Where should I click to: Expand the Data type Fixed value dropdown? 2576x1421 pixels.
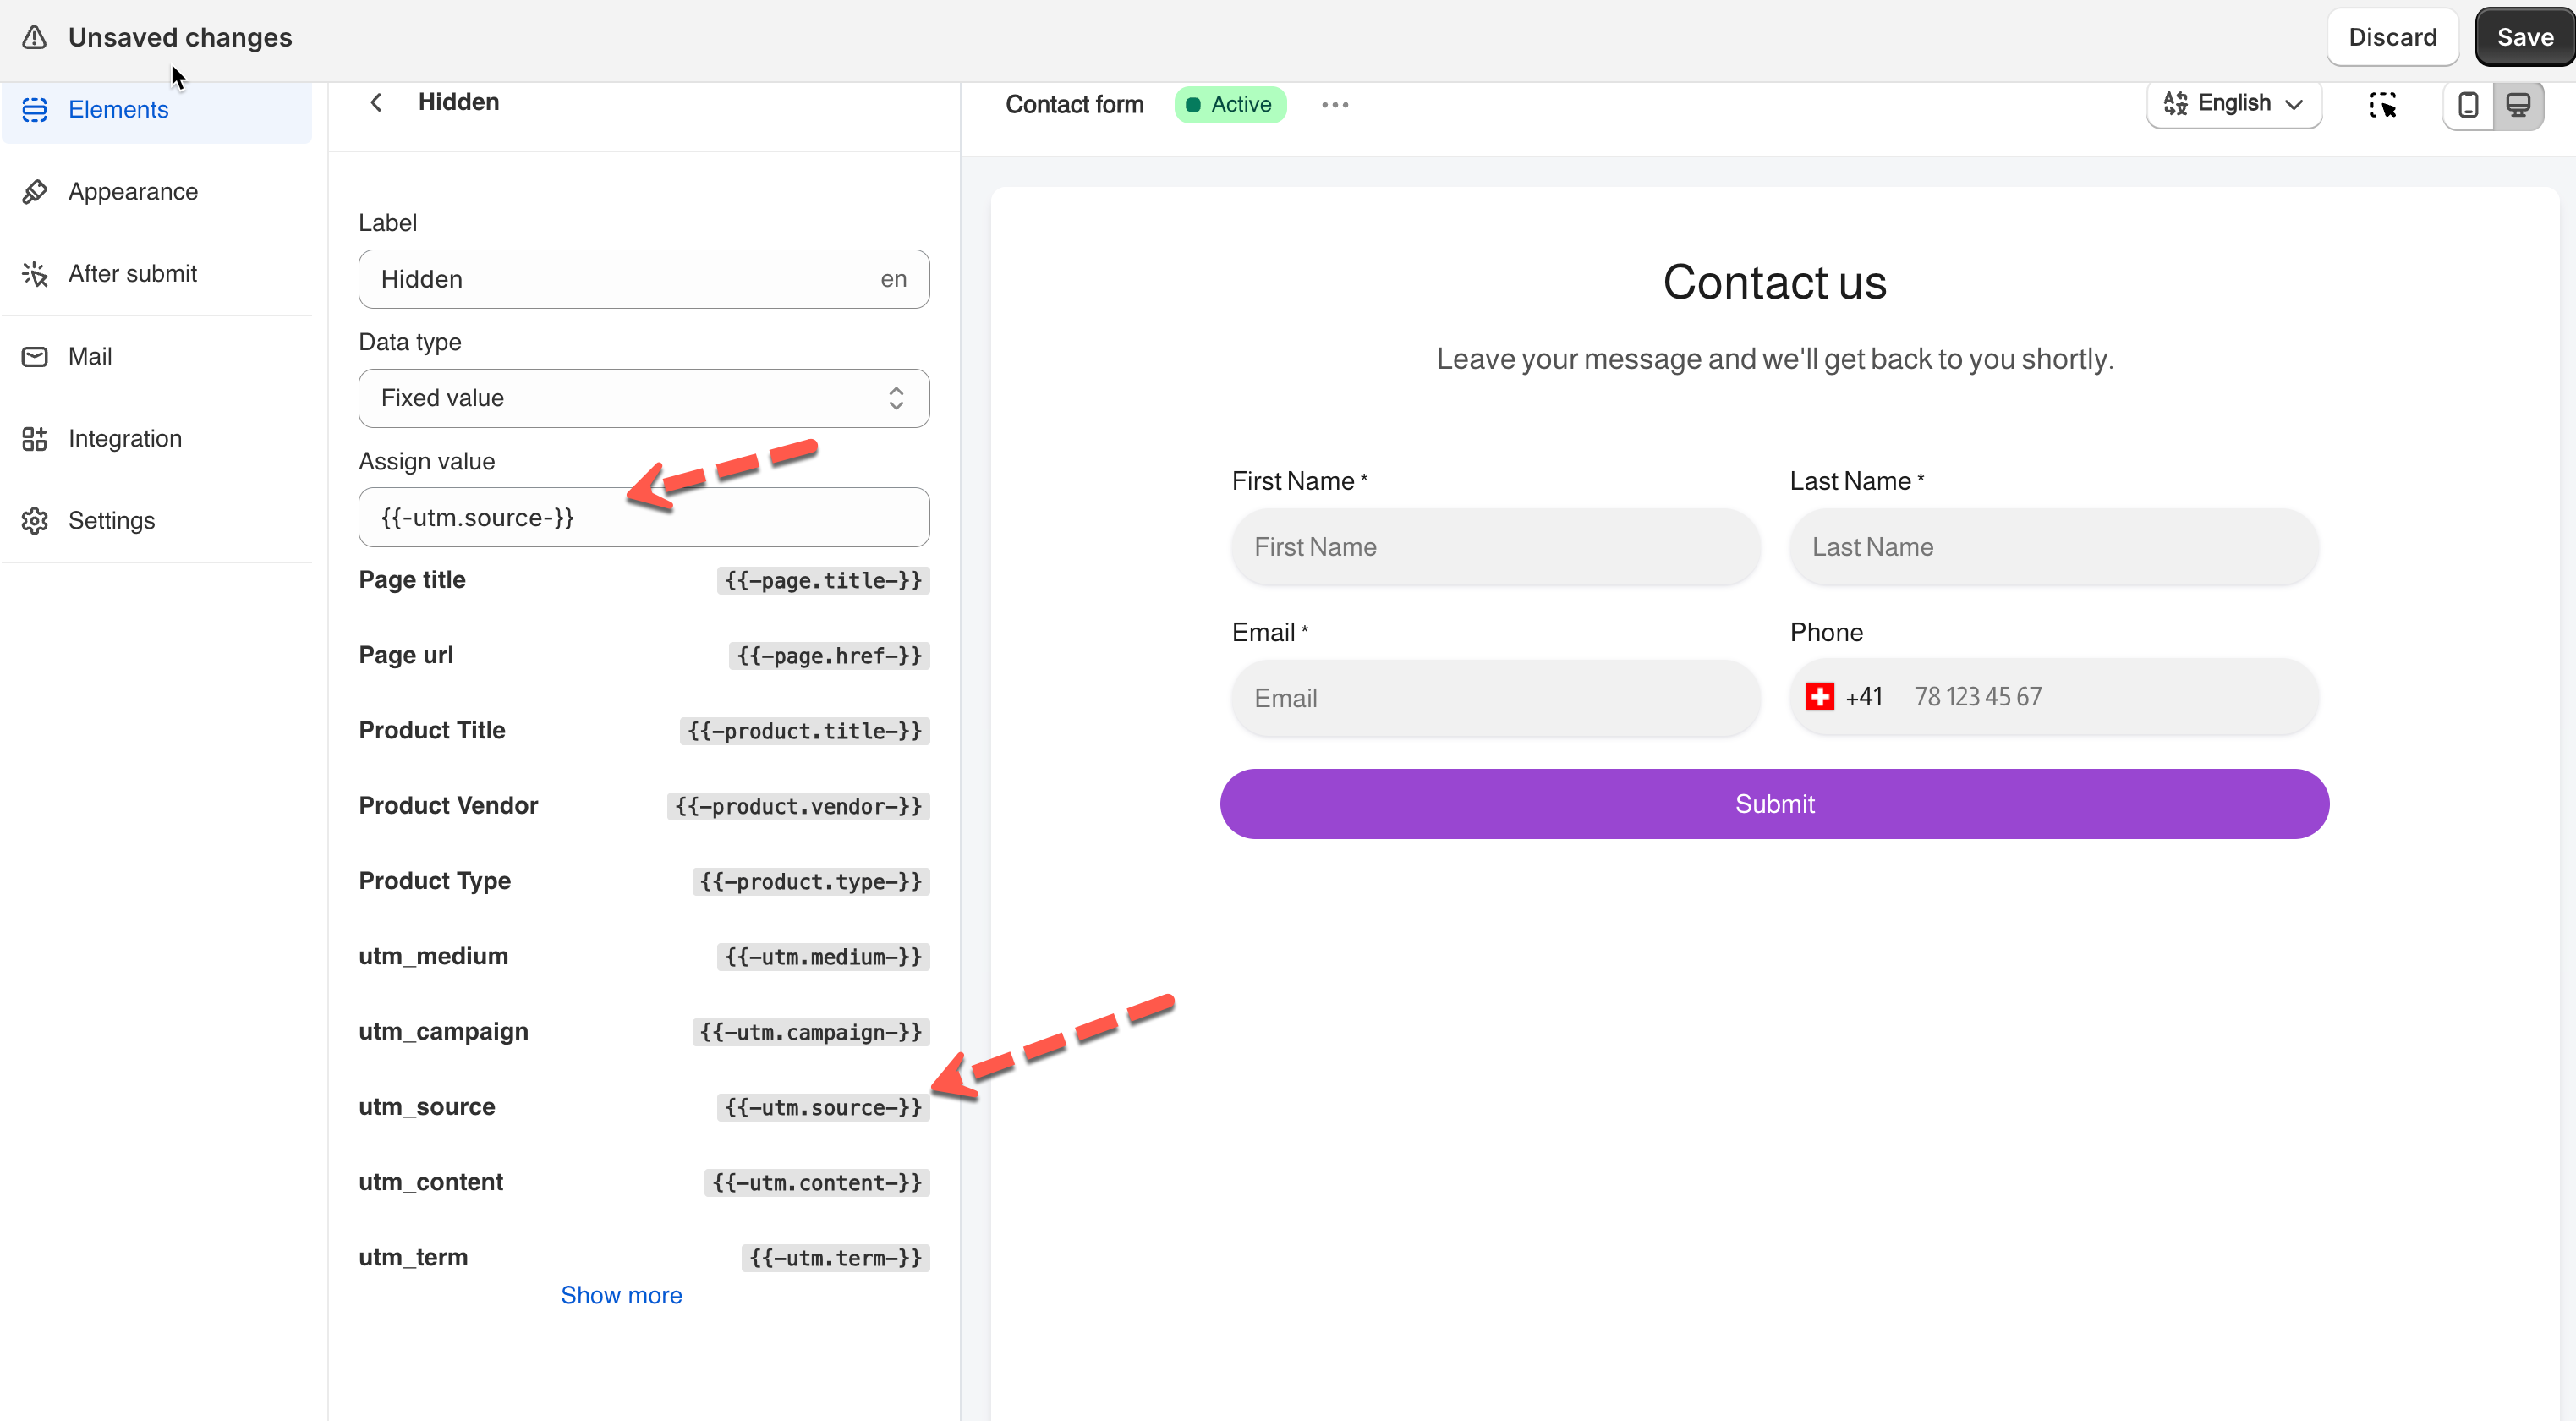click(643, 398)
